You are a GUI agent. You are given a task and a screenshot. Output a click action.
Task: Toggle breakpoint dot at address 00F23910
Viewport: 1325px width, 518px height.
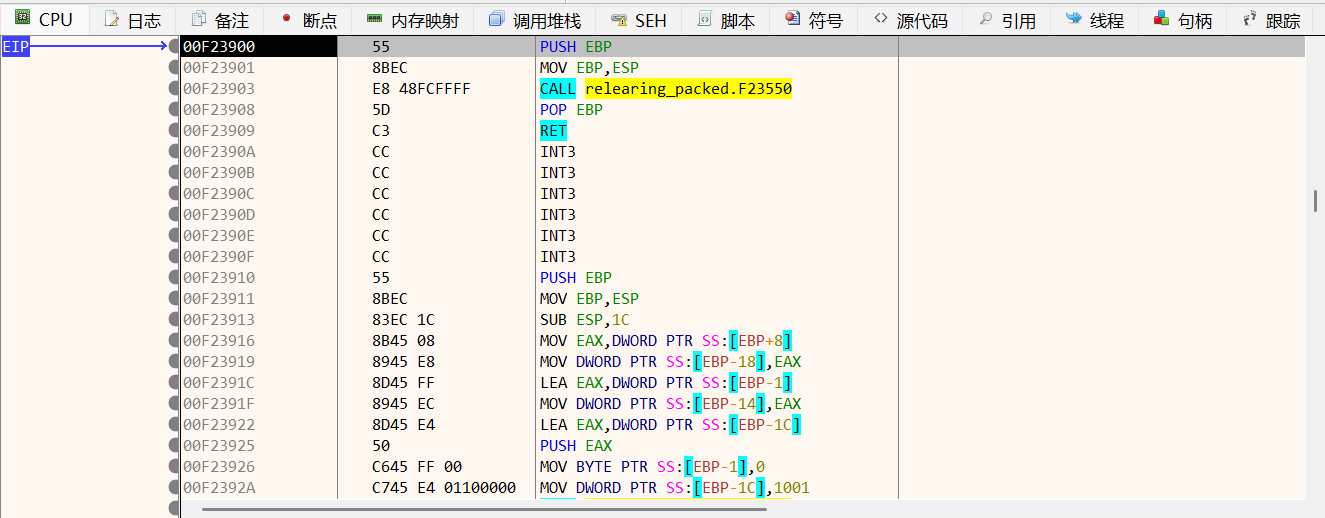(x=175, y=278)
